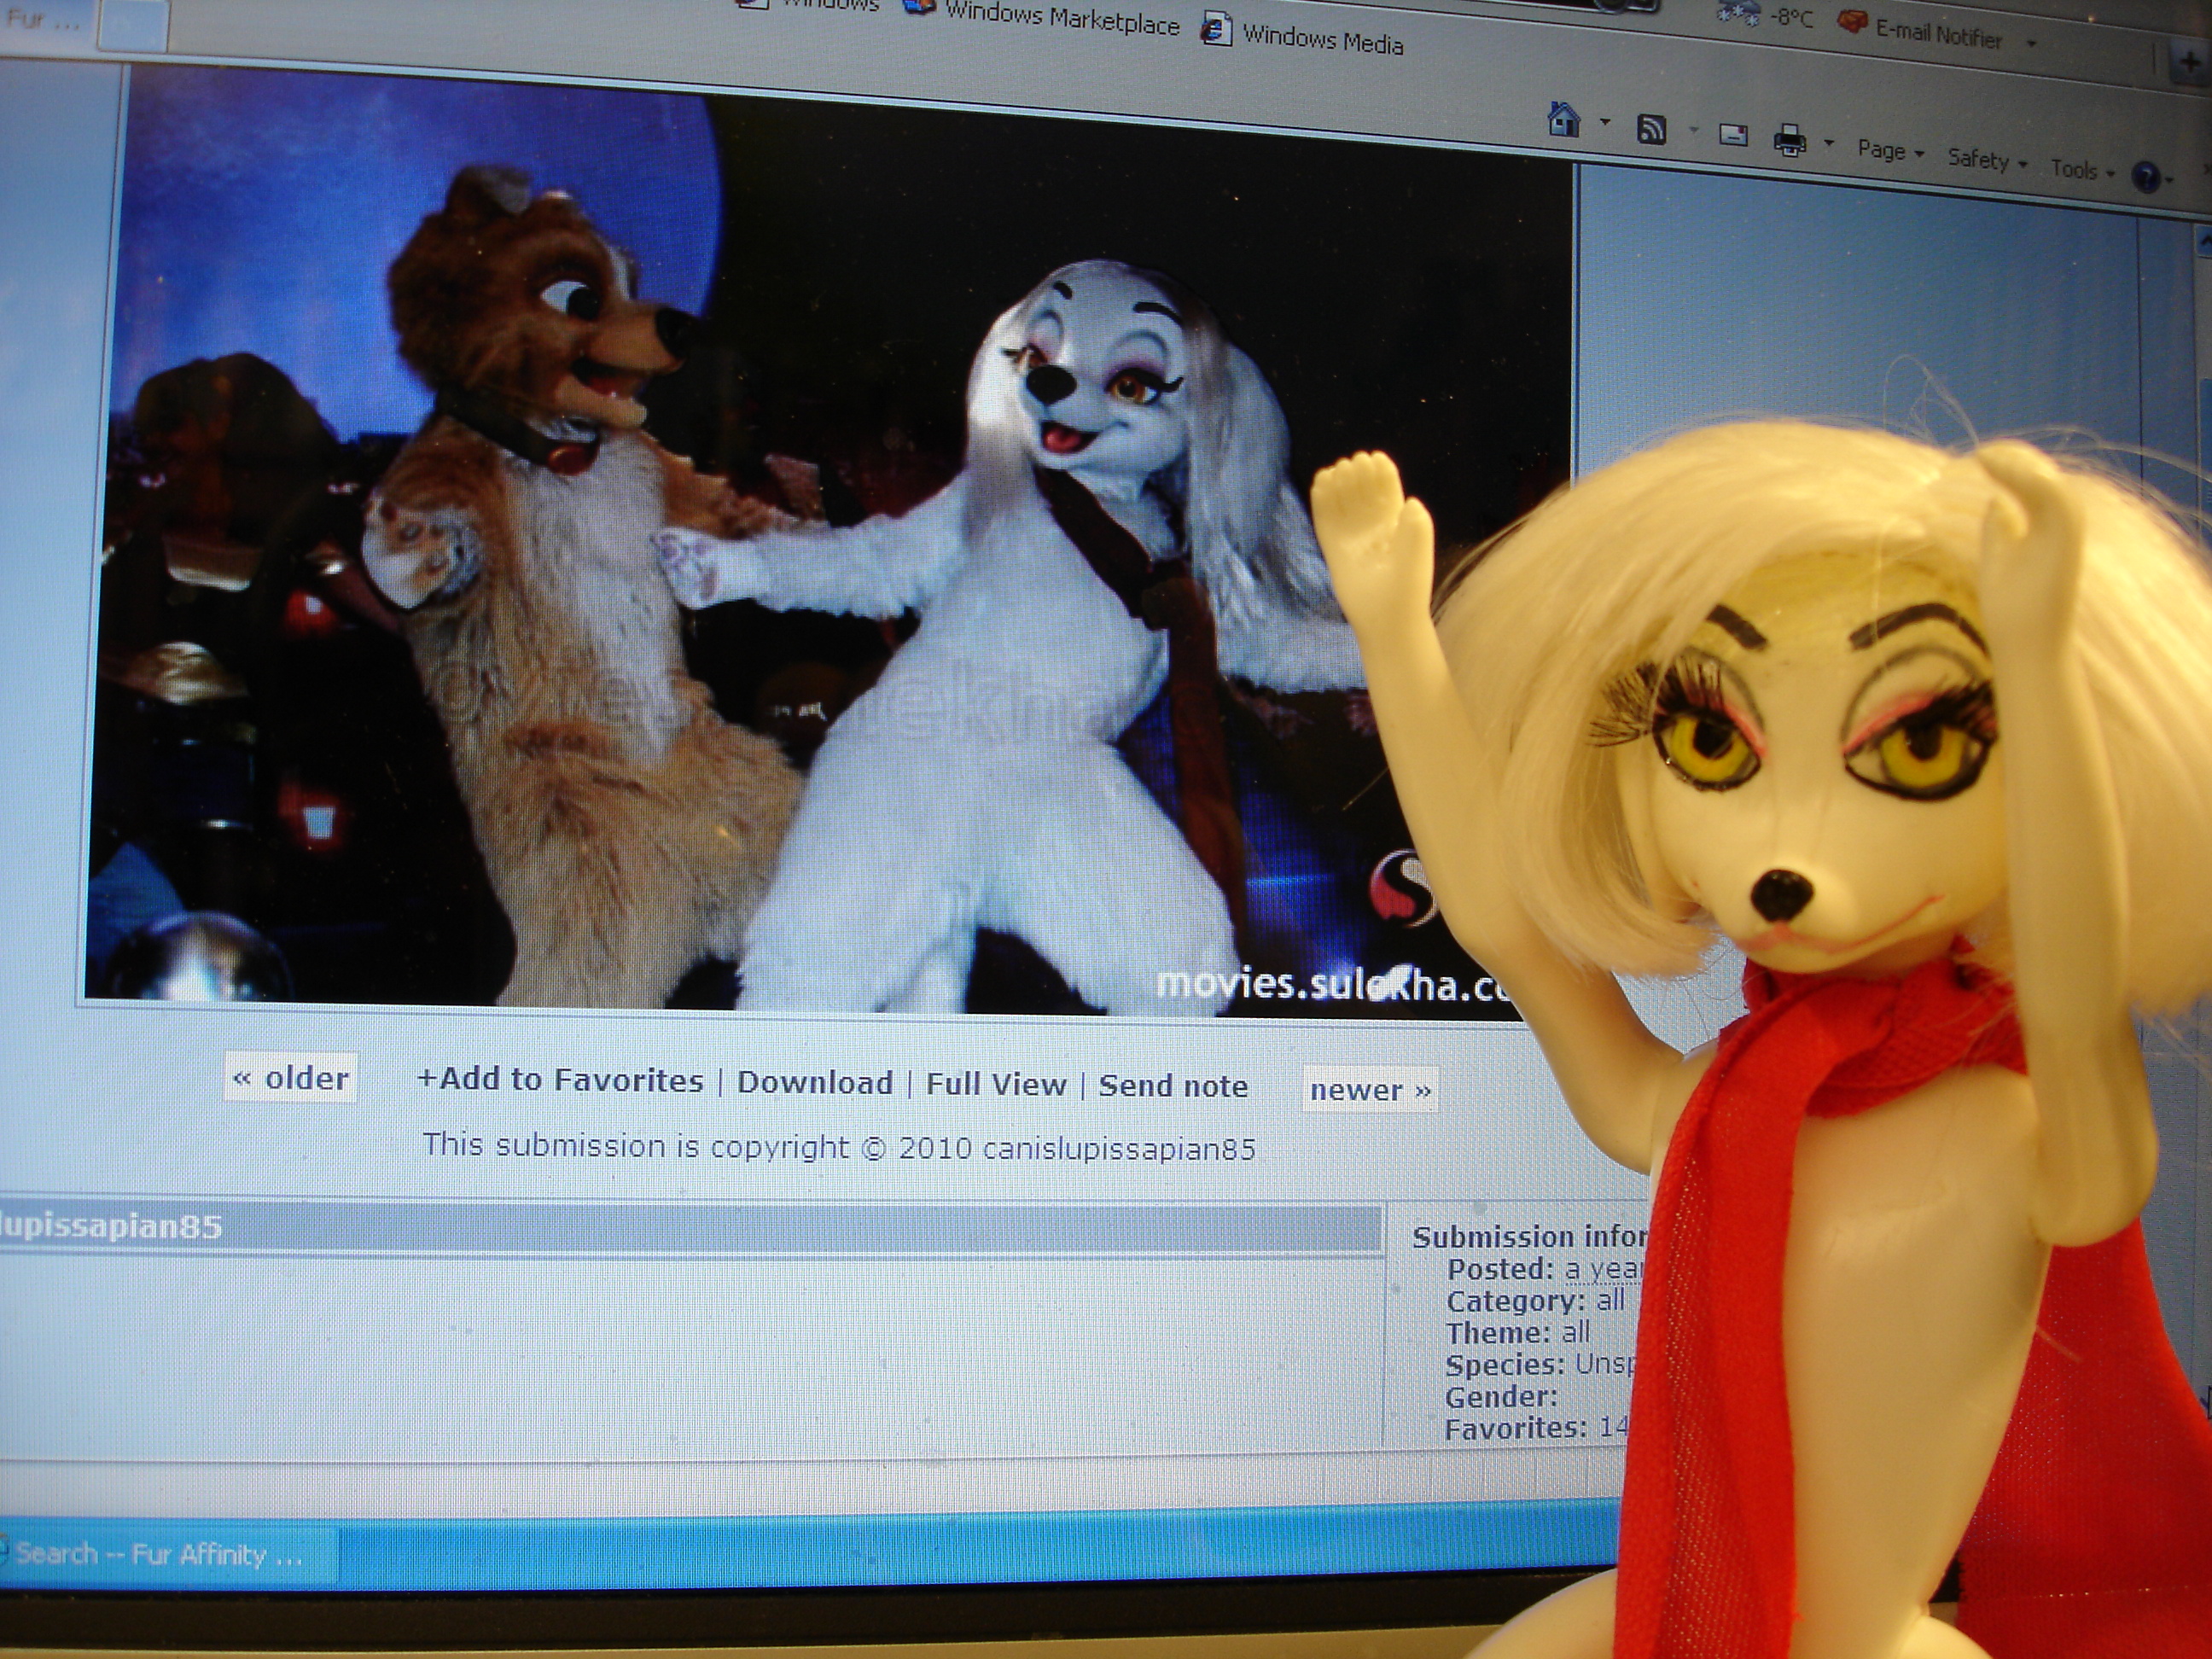This screenshot has width=2212, height=1659.
Task: Click the « older submission link
Action: 290,1078
